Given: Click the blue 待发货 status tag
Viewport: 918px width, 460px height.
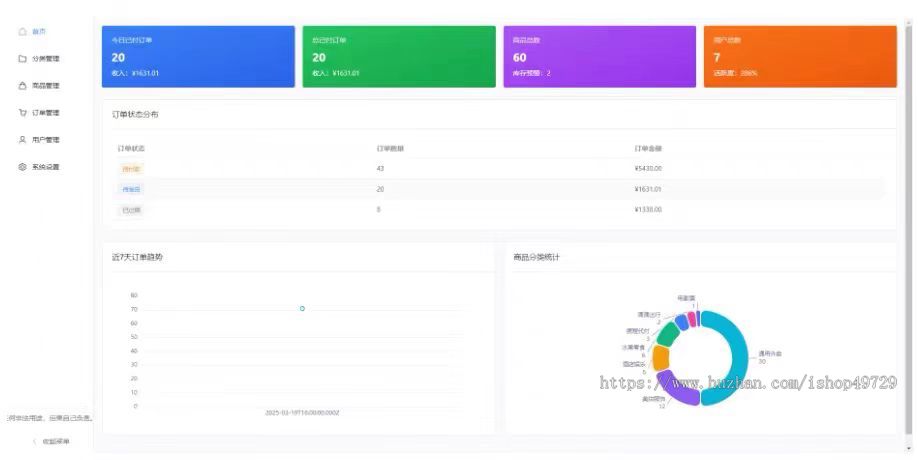Looking at the screenshot, I should [131, 189].
